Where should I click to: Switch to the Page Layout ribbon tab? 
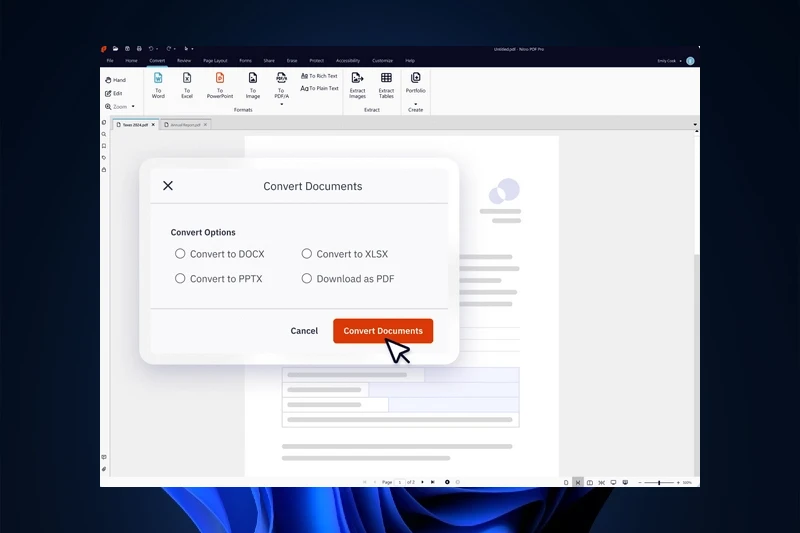215,61
